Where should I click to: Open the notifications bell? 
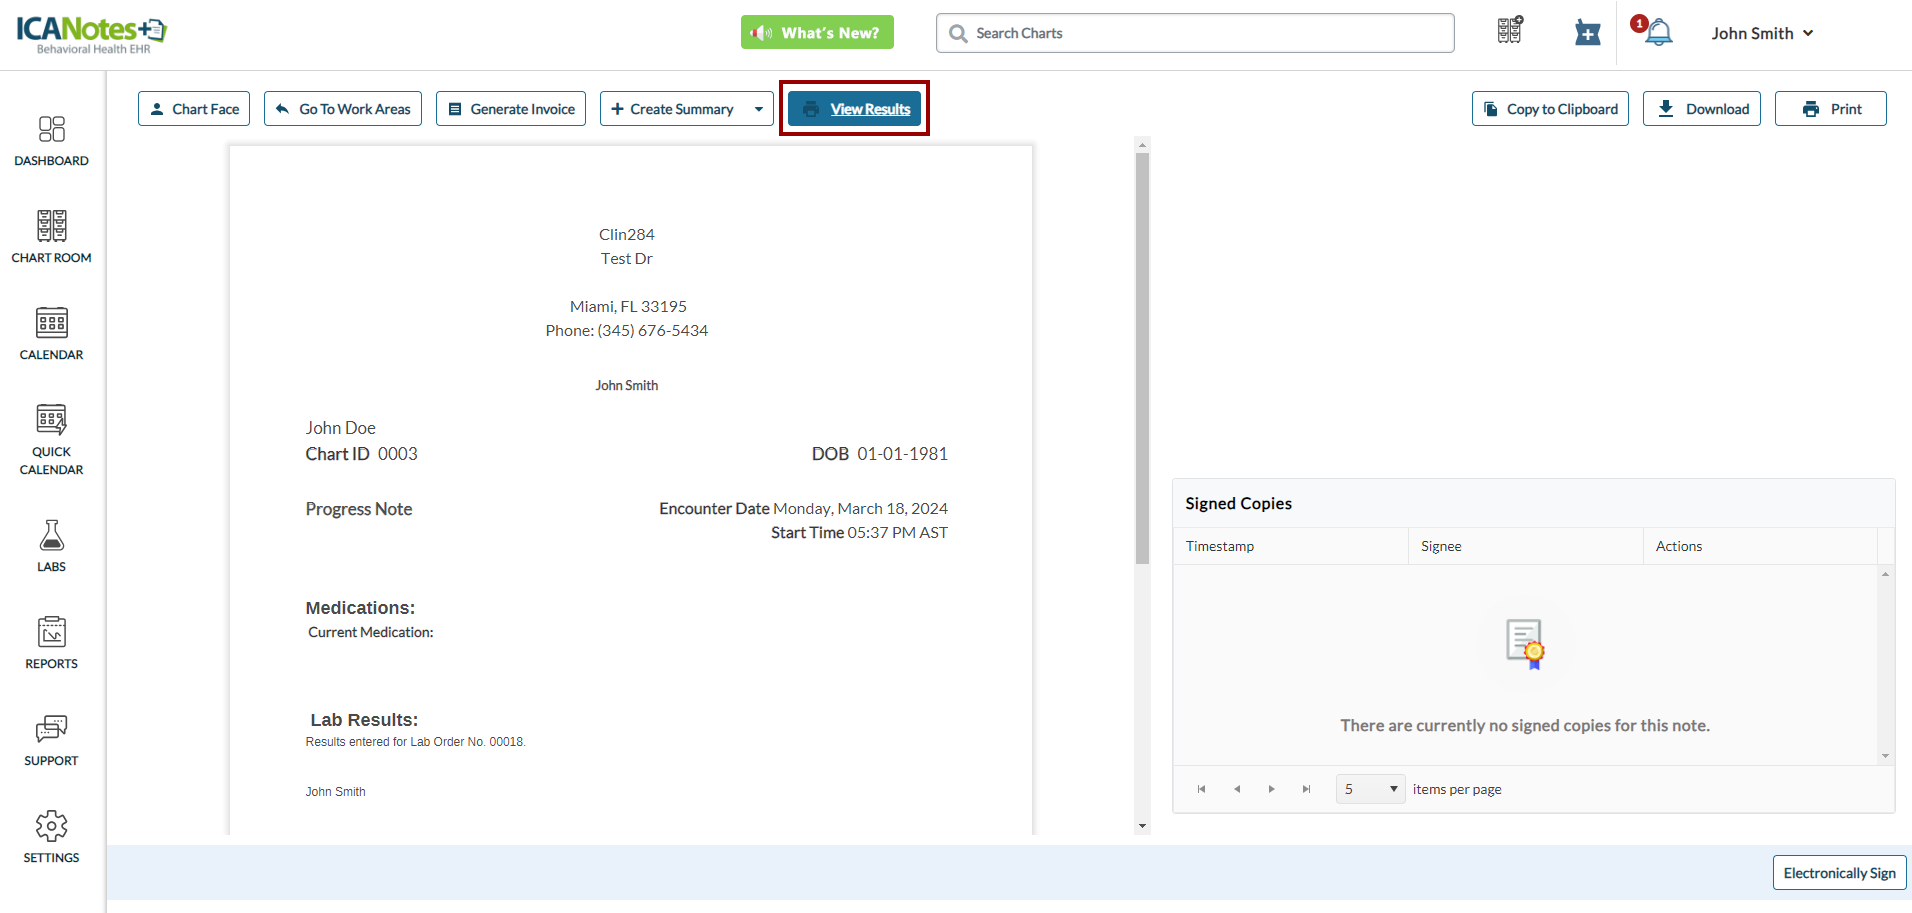click(x=1658, y=32)
